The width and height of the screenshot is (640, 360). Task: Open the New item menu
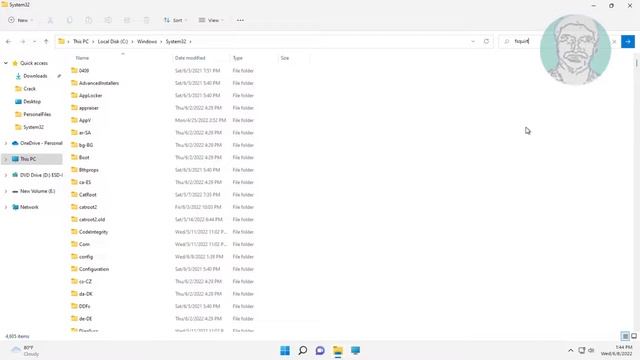coord(20,20)
